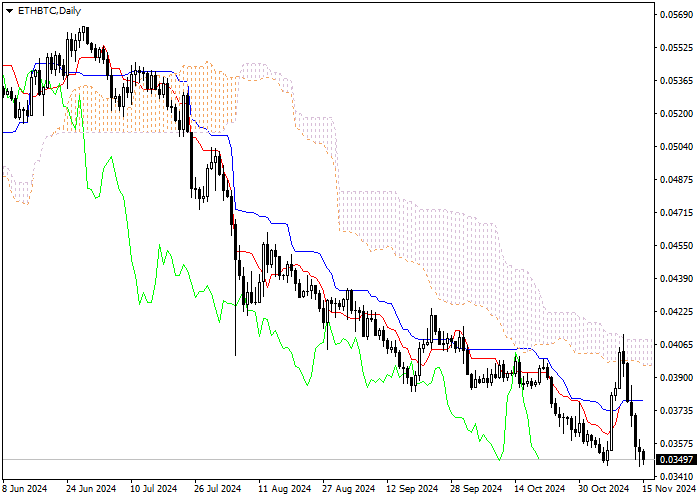Image resolution: width=700 pixels, height=500 pixels.
Task: Open the chart menu triangle beside ETHBTC
Action: [x=9, y=11]
